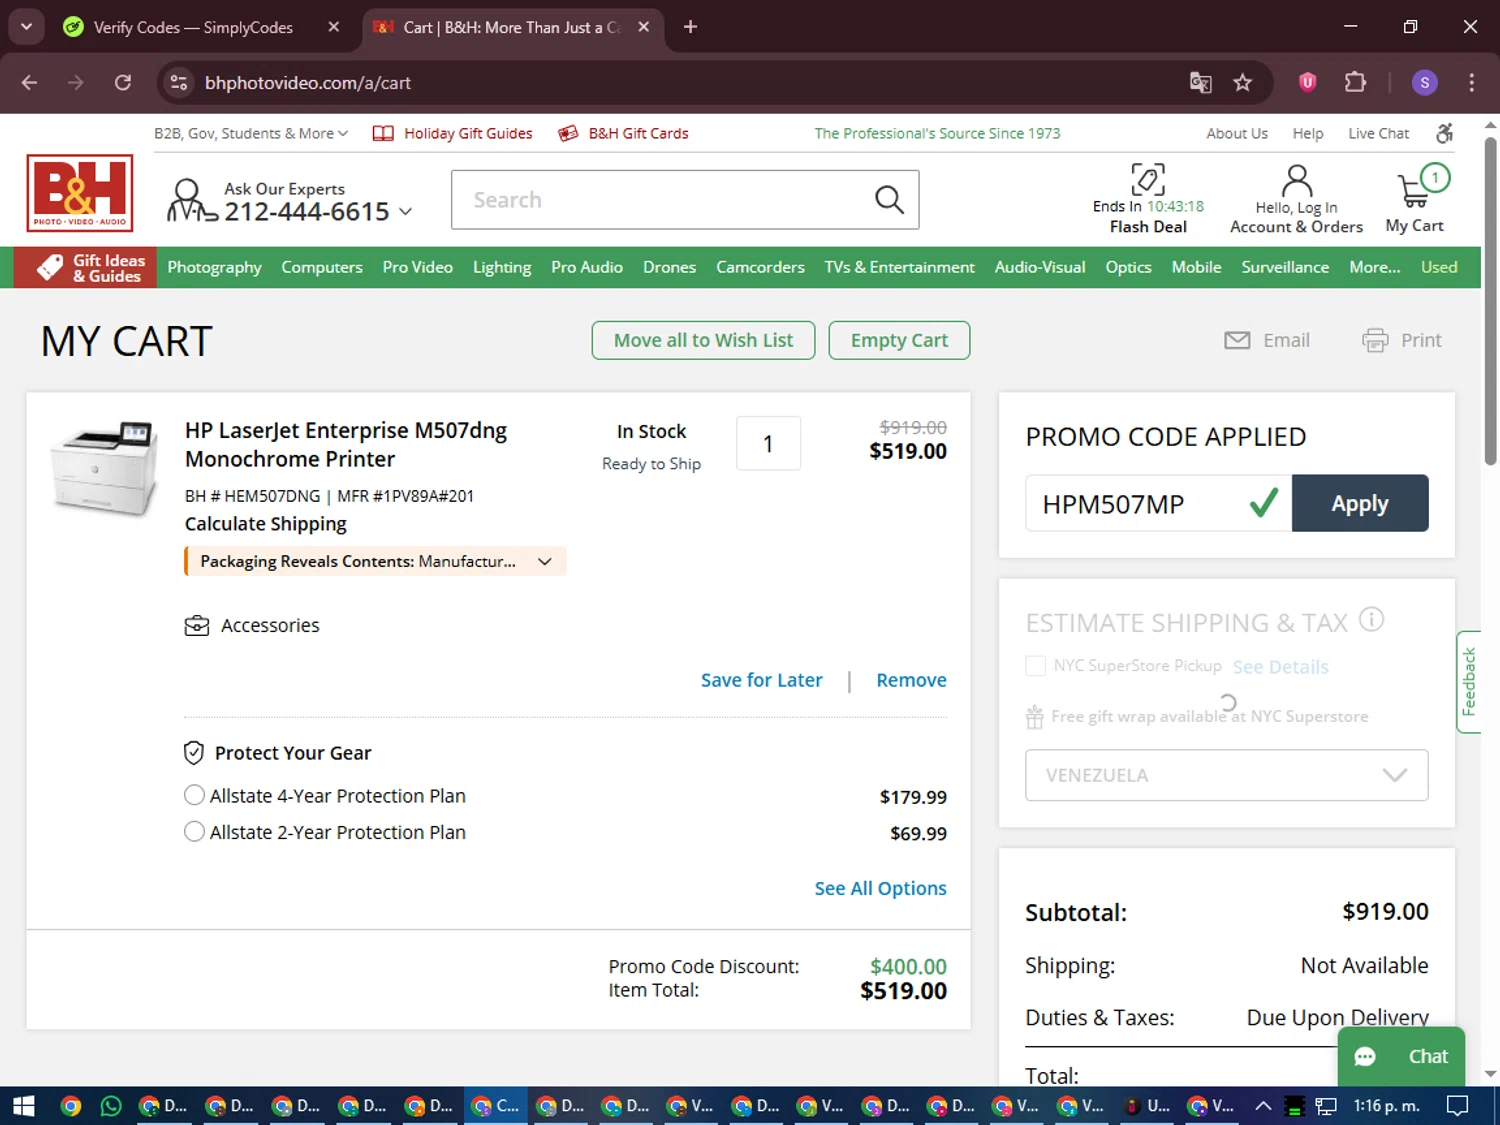
Task: Apply the HPM507MP promo code
Action: [x=1360, y=503]
